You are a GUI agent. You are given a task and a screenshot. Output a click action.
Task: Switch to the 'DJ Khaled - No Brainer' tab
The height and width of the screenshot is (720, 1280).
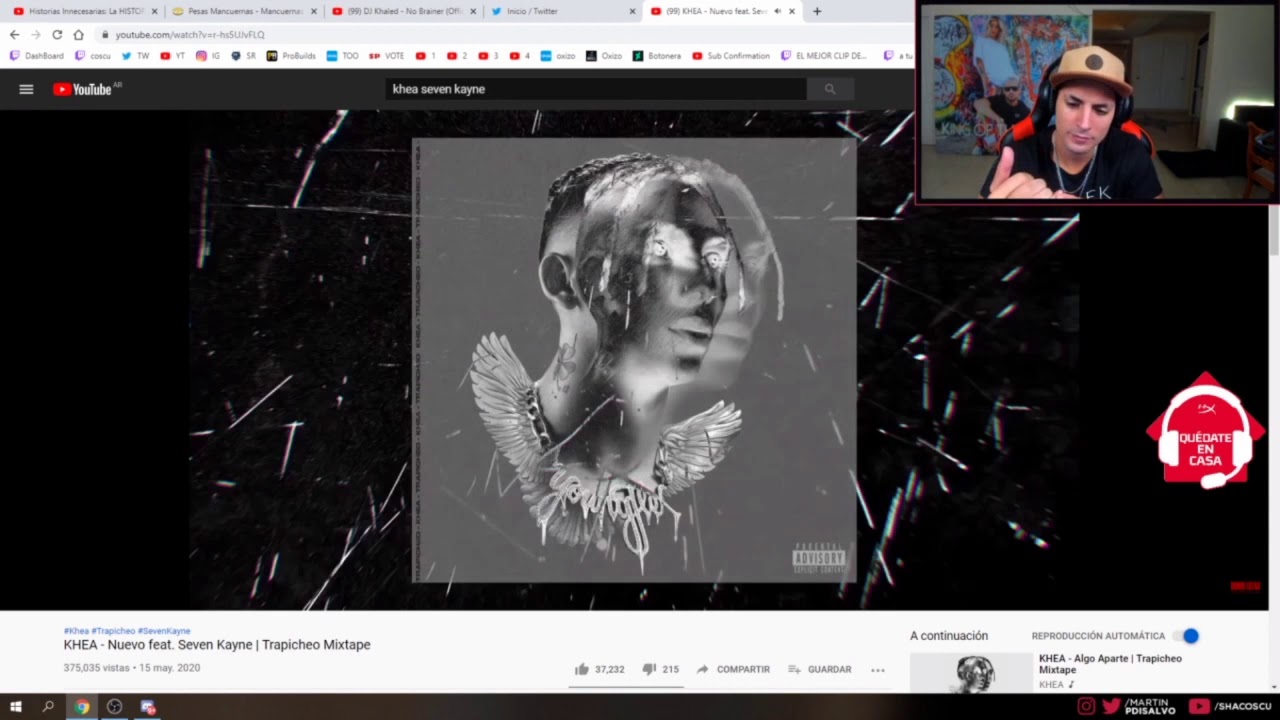point(404,11)
